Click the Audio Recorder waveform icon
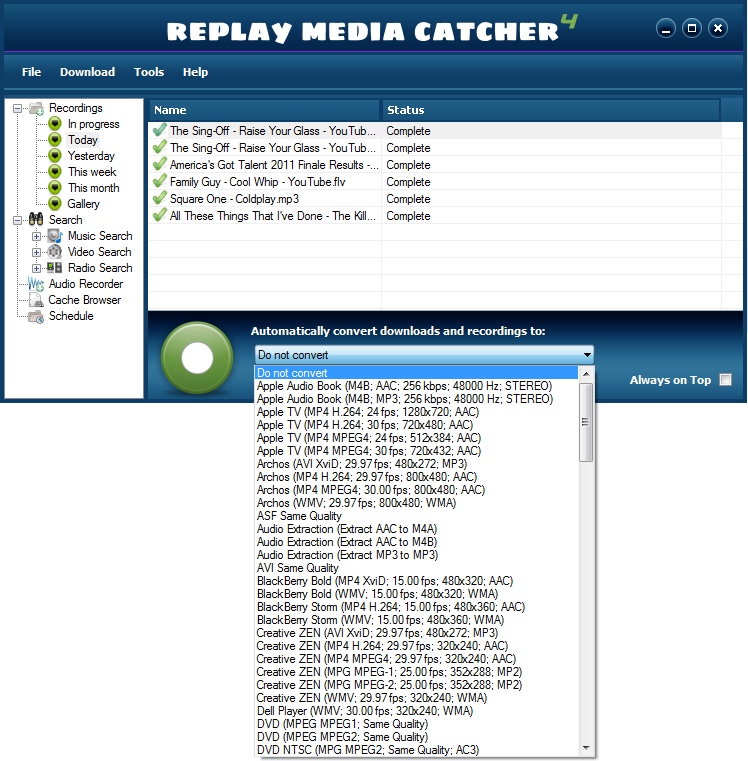748x761 pixels. [x=36, y=284]
